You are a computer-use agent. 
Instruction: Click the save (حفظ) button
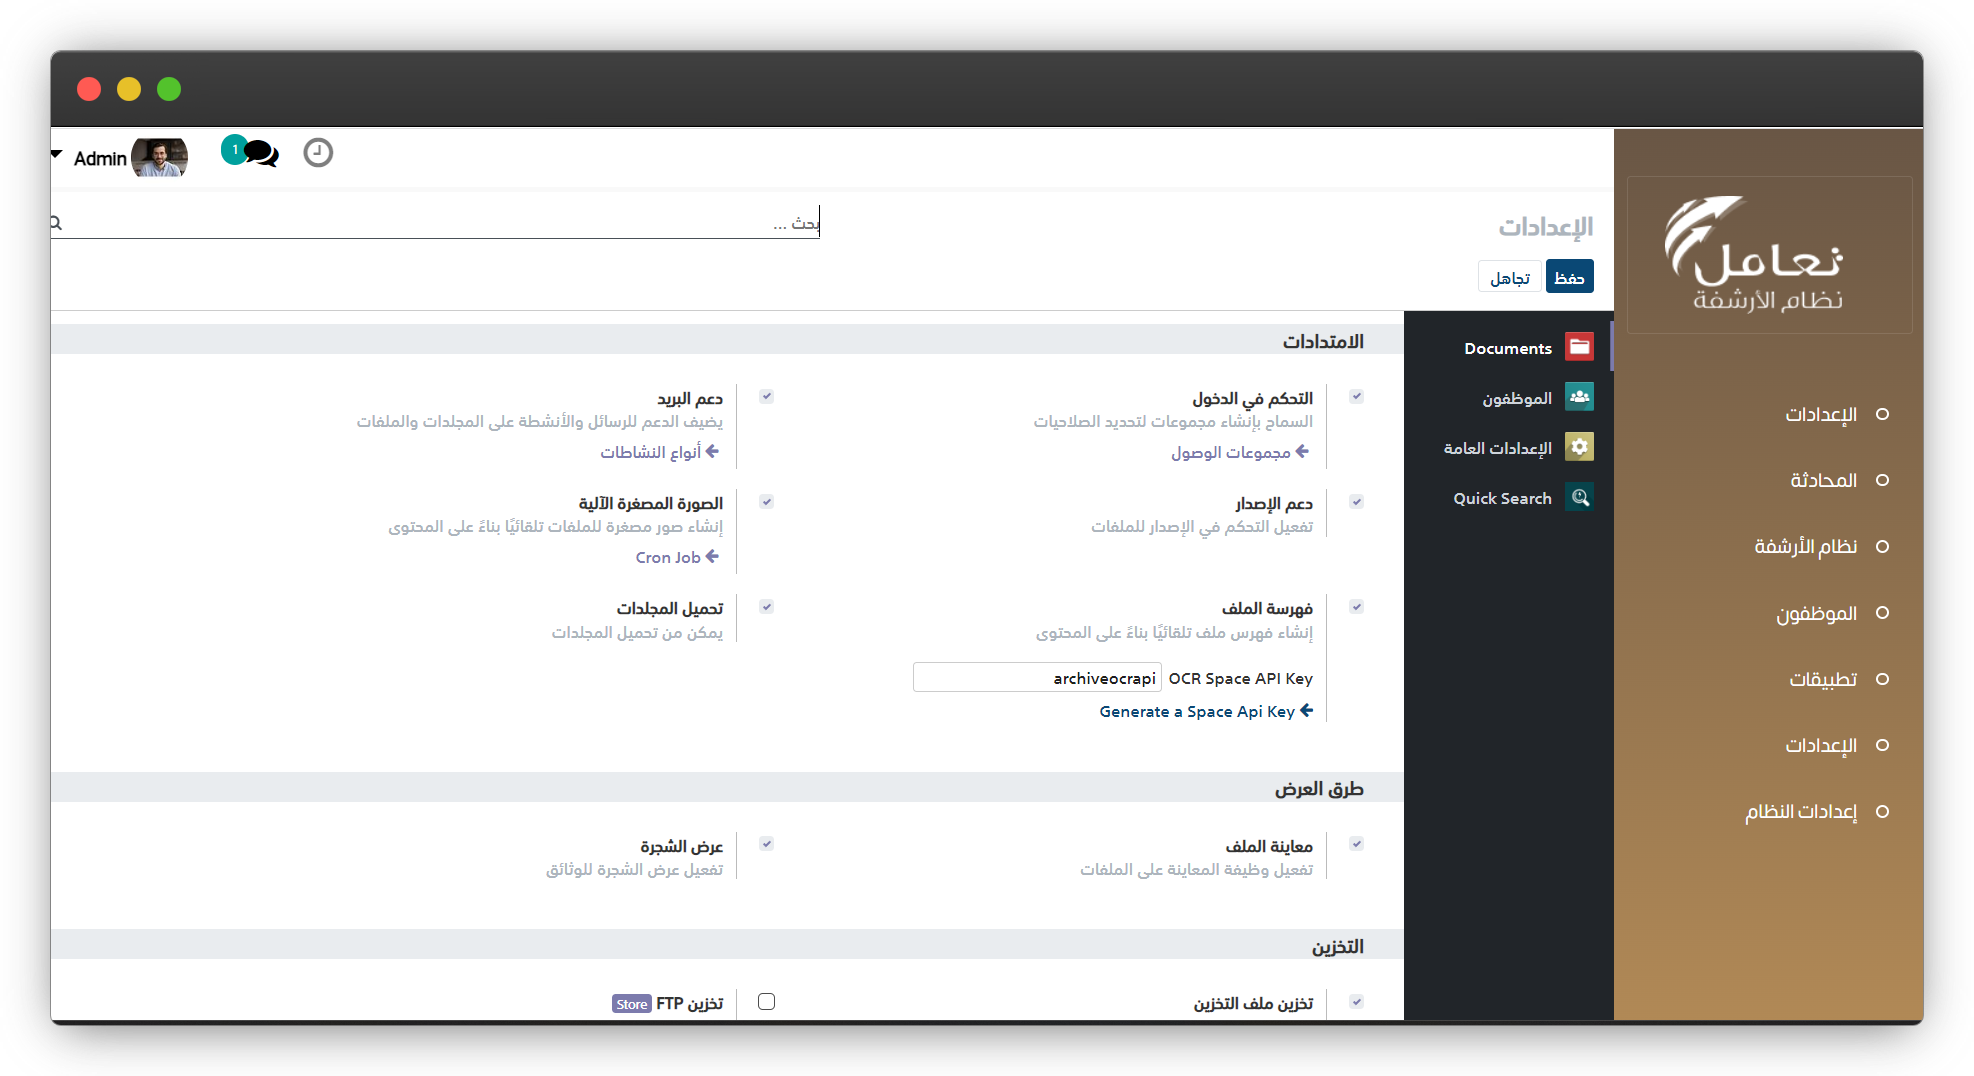point(1569,277)
